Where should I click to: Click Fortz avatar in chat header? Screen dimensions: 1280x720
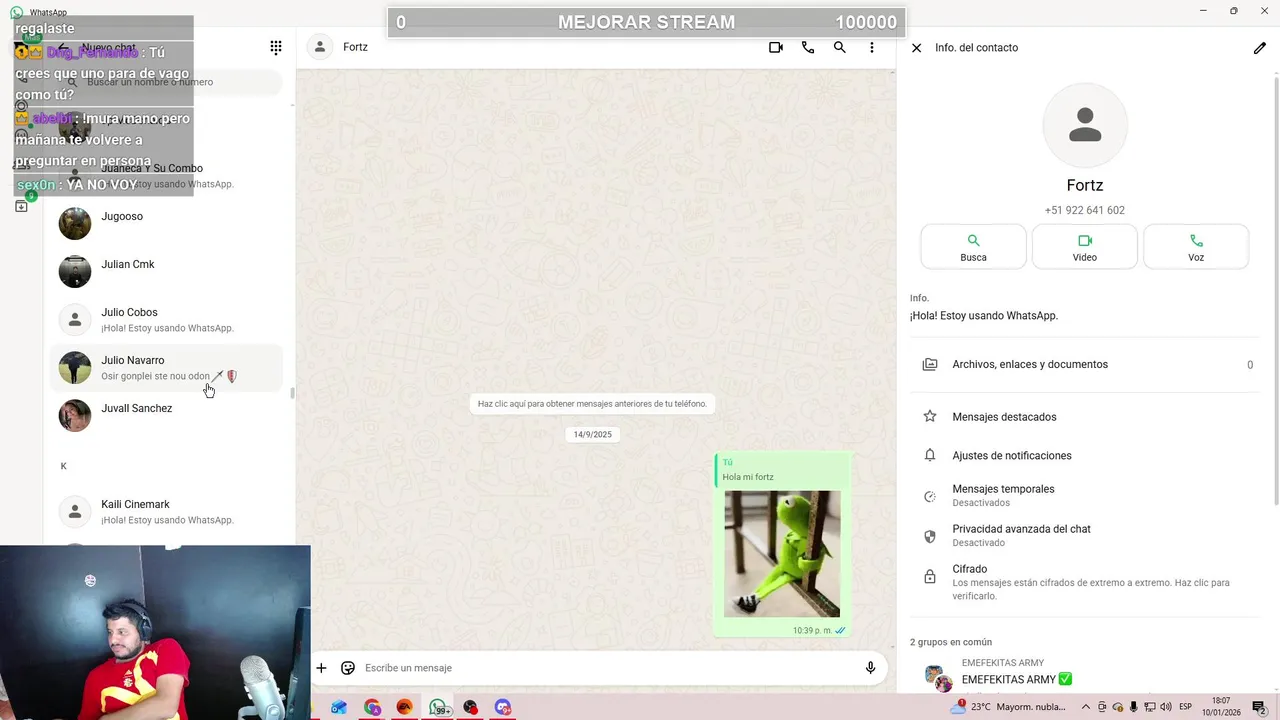click(x=320, y=47)
